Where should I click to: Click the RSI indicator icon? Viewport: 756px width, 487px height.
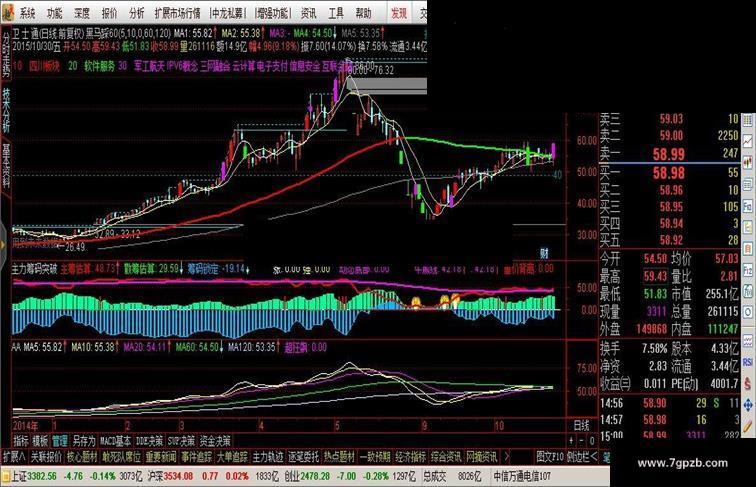(x=748, y=362)
